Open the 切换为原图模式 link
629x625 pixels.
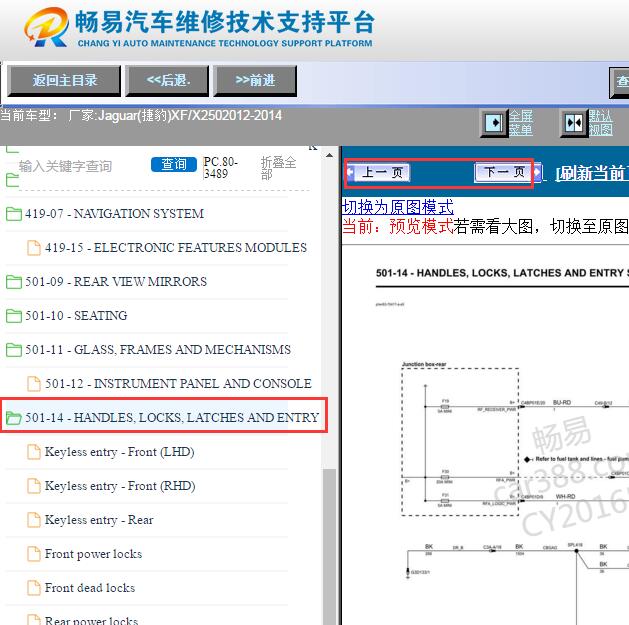tap(398, 207)
